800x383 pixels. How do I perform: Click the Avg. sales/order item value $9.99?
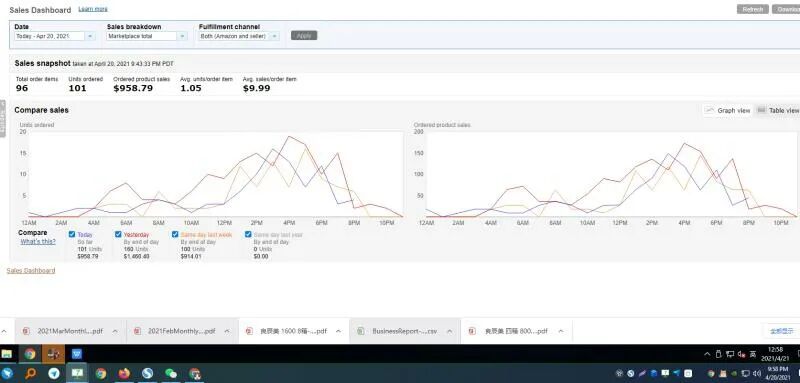pos(257,88)
